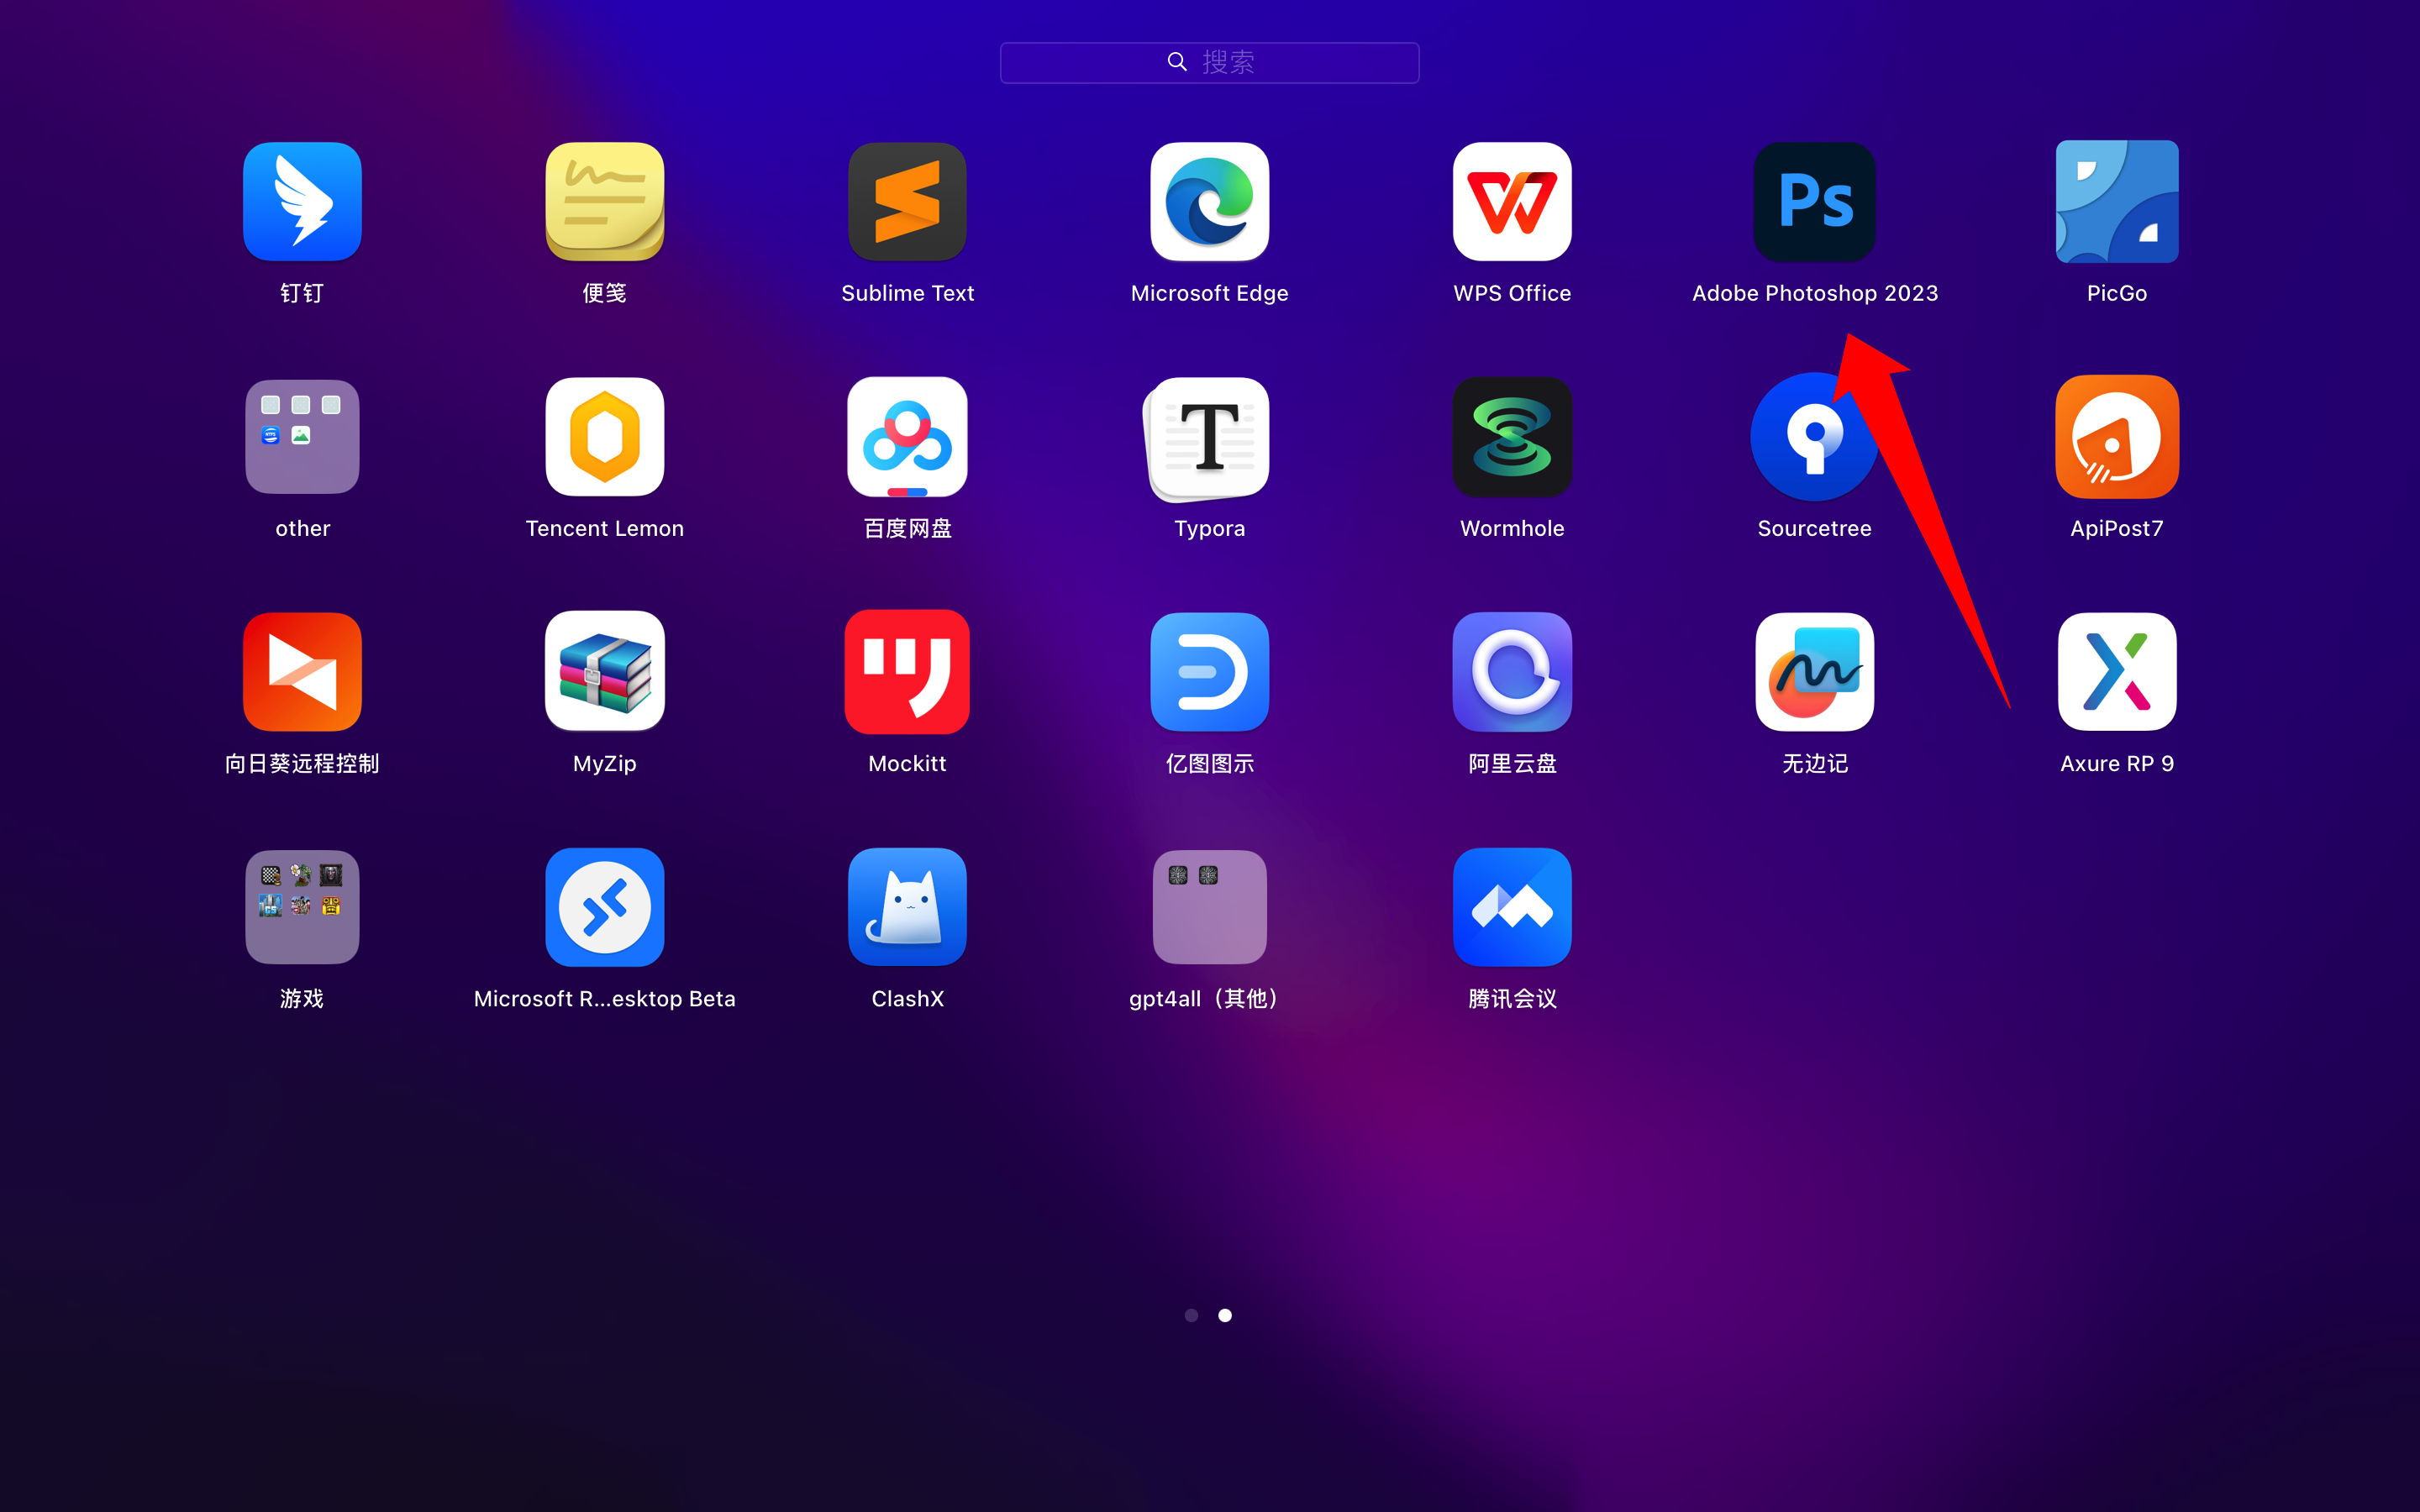Launch Mockitt prototyping app
This screenshot has height=1512, width=2420.
(907, 672)
